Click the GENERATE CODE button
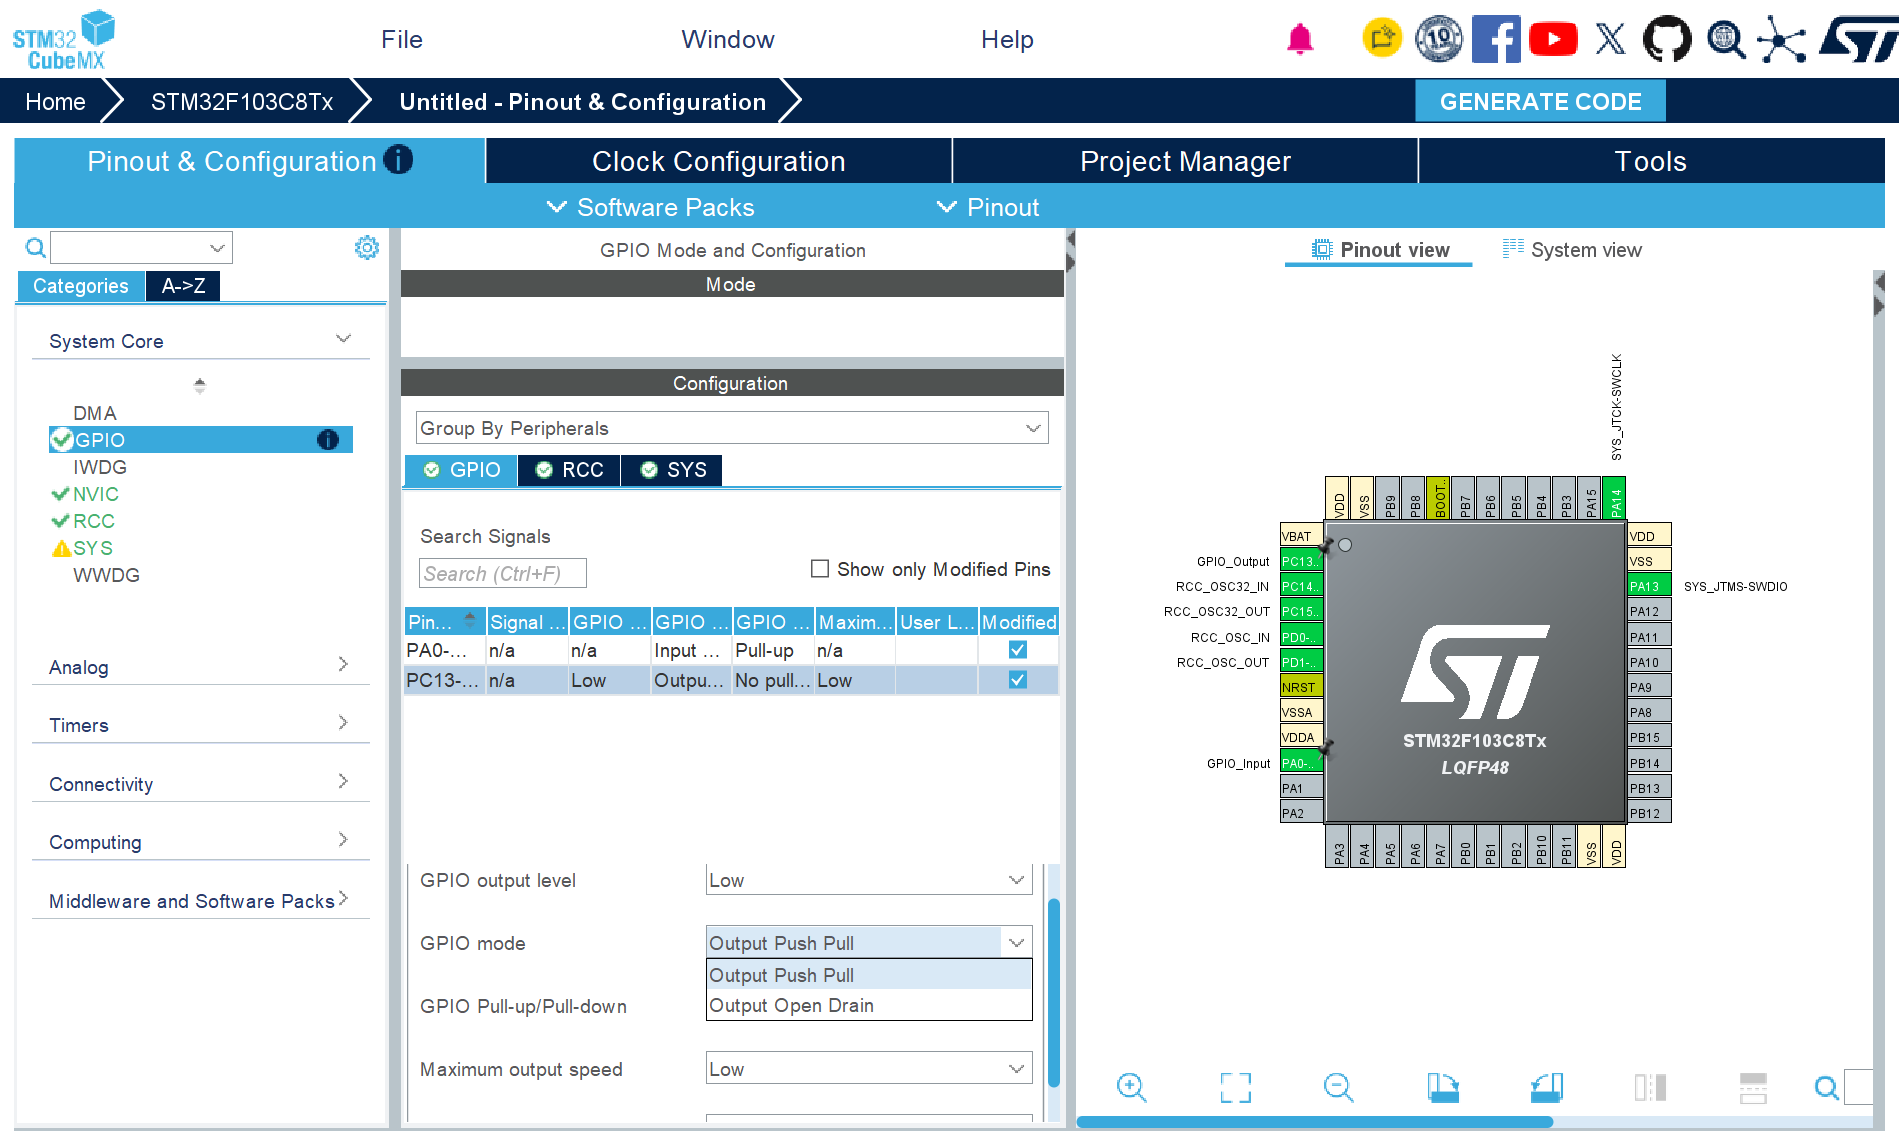Screen dimensions: 1899x1145 (x=1540, y=101)
